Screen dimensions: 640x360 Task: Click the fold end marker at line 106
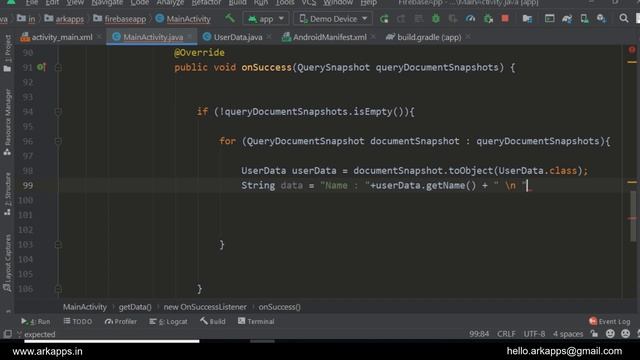coord(58,289)
